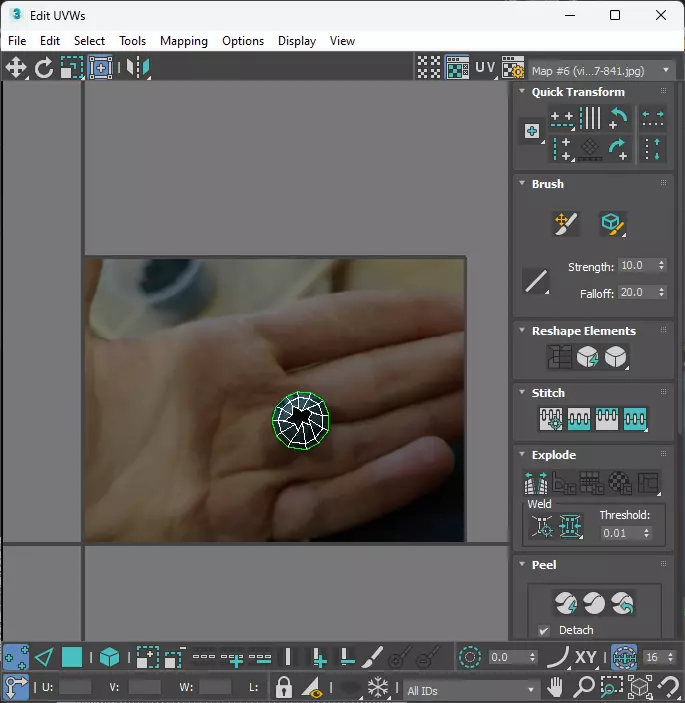Select the Rotate tool
Image resolution: width=685 pixels, height=703 pixels.
tap(43, 68)
